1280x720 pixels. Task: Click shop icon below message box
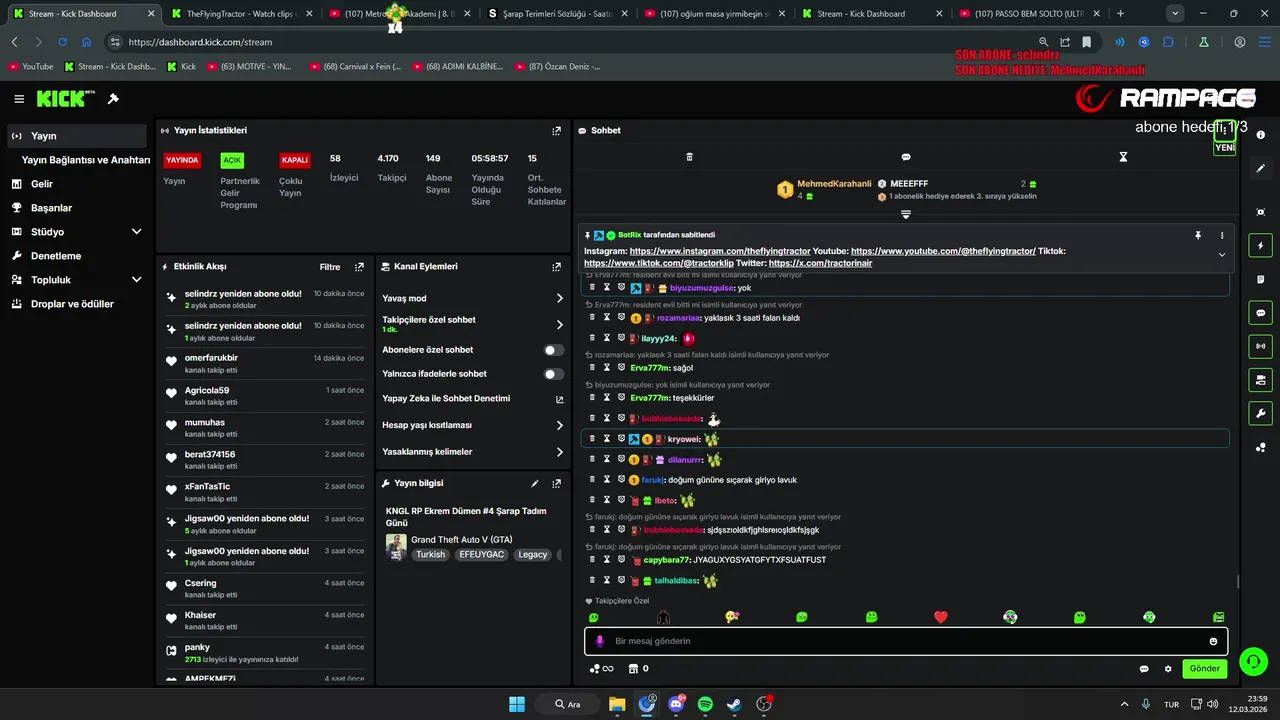coord(632,669)
